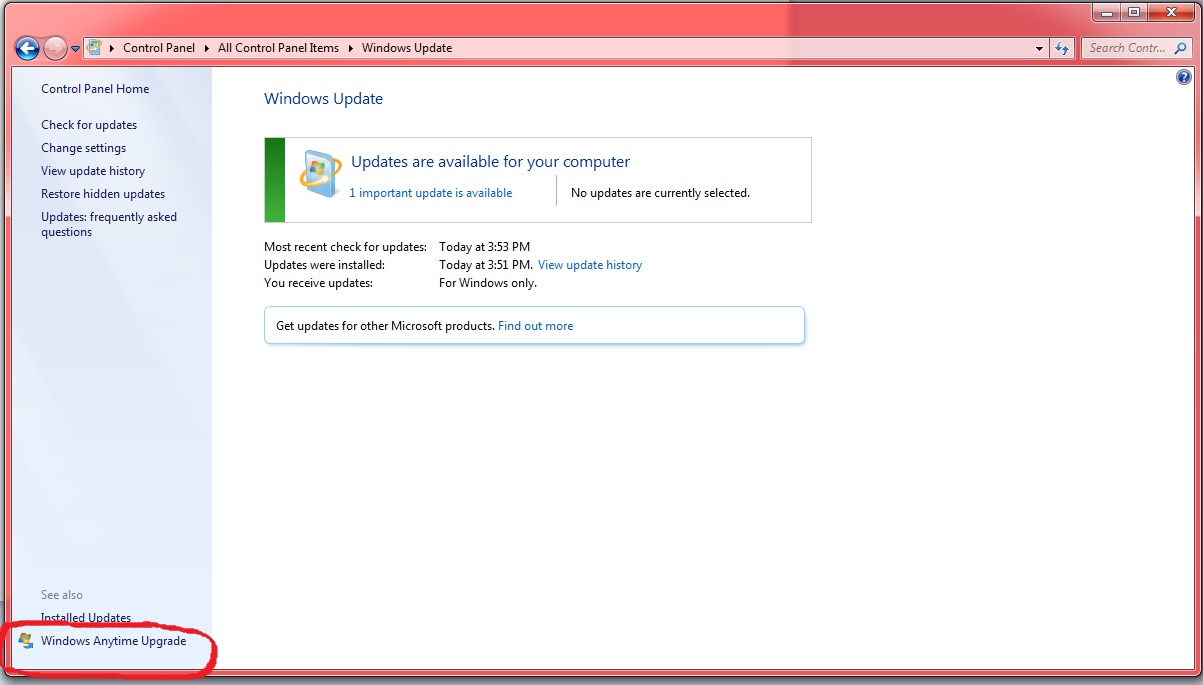The height and width of the screenshot is (685, 1203).
Task: Click 'No updates are currently selected.' text
Action: [x=660, y=193]
